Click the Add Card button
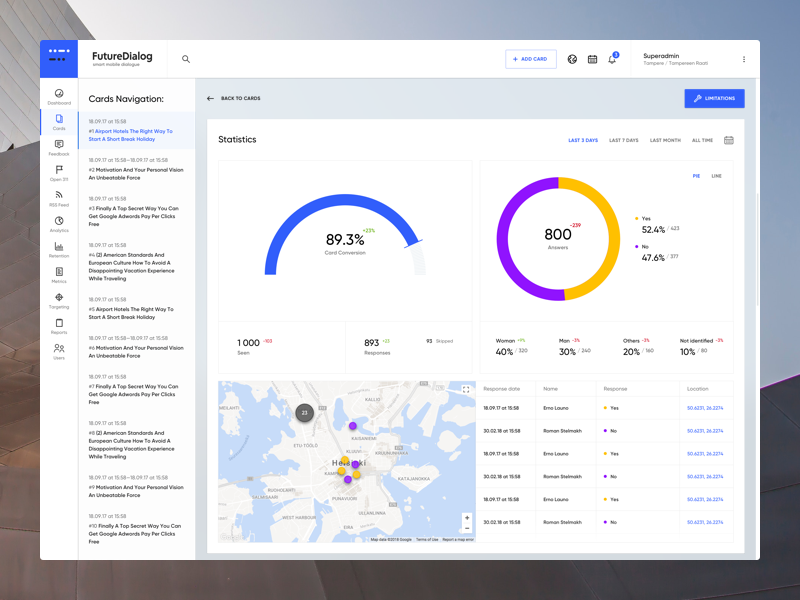The width and height of the screenshot is (800, 600). coord(531,59)
